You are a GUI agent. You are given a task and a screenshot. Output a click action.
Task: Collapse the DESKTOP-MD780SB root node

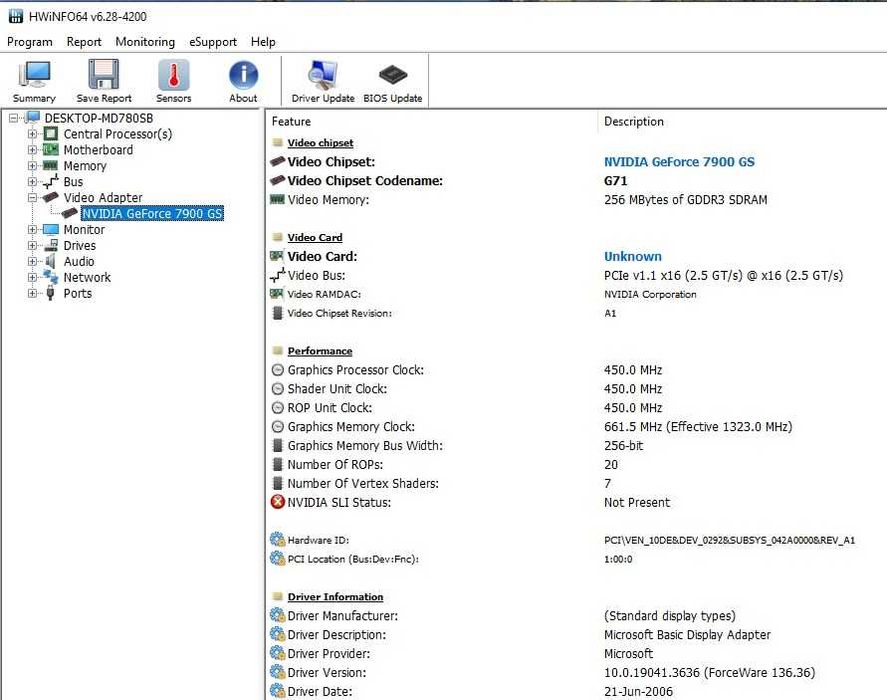[x=14, y=118]
